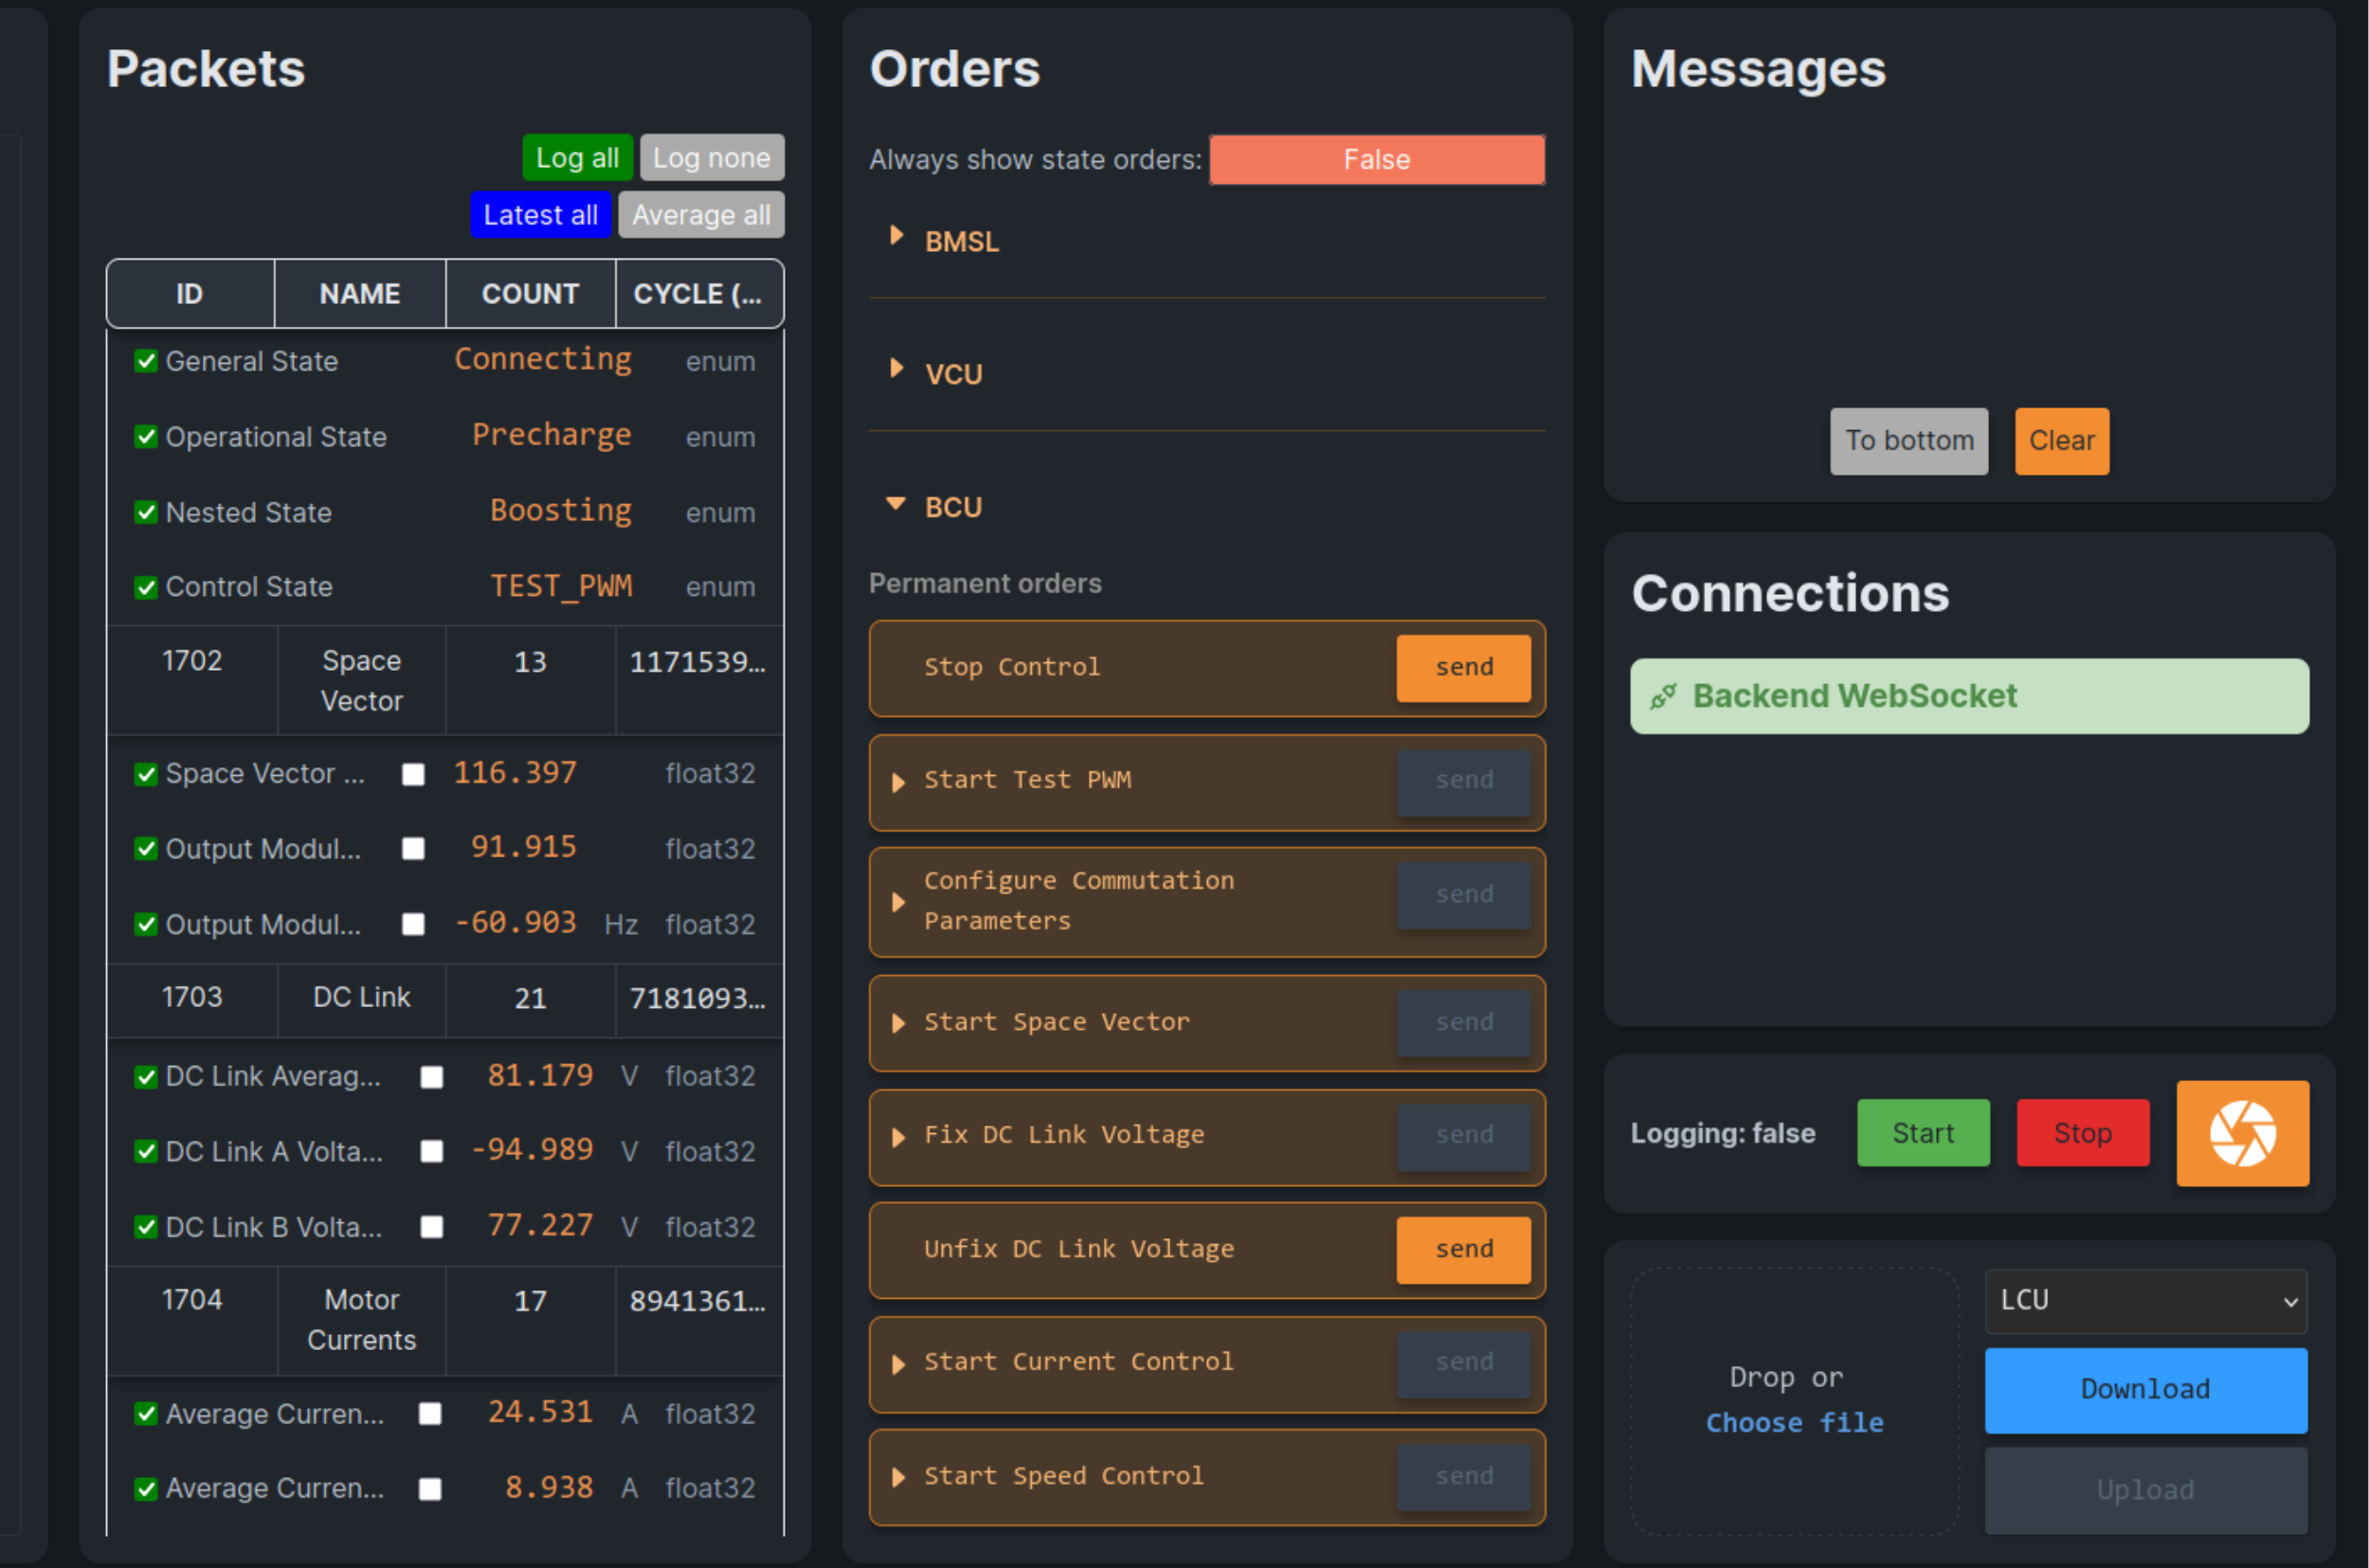Image resolution: width=2369 pixels, height=1568 pixels.
Task: Expand the Fix DC Link Voltage order
Action: coord(898,1137)
